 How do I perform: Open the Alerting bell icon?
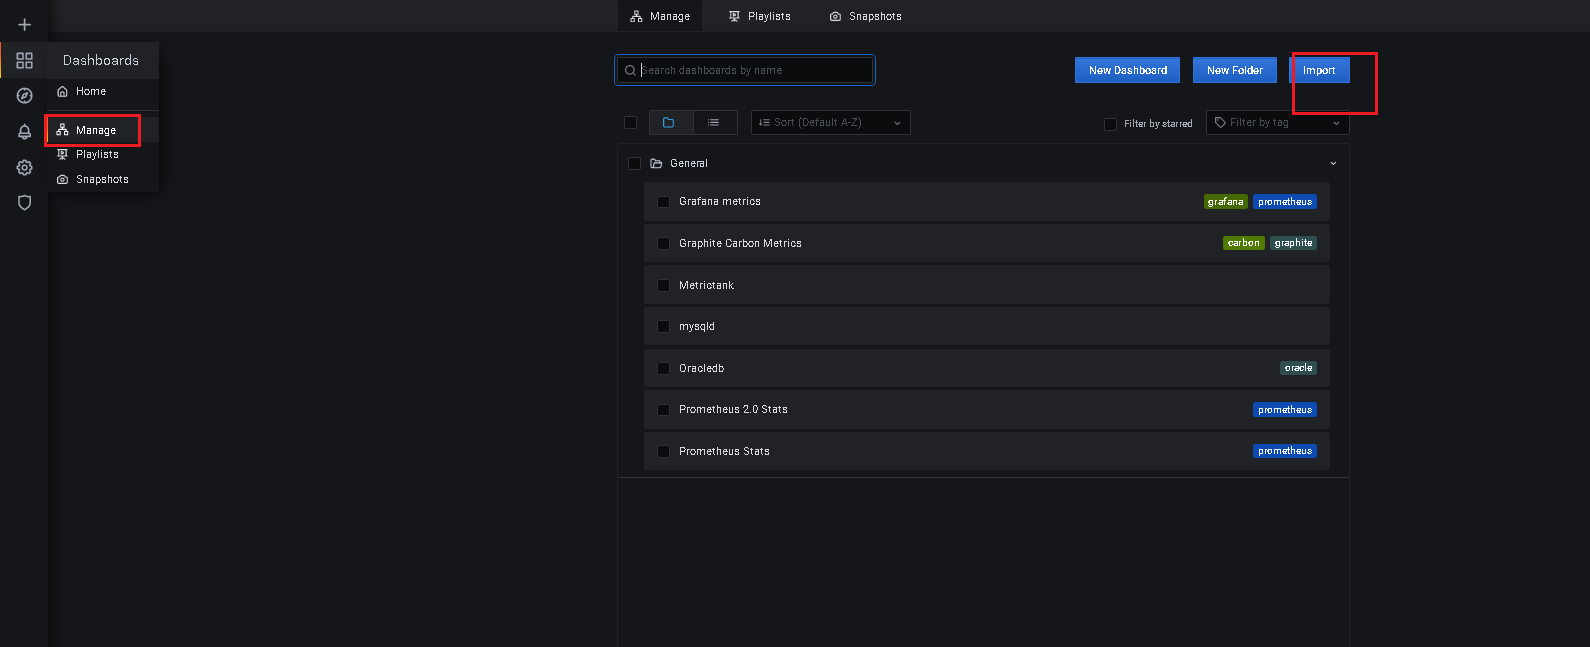[25, 132]
